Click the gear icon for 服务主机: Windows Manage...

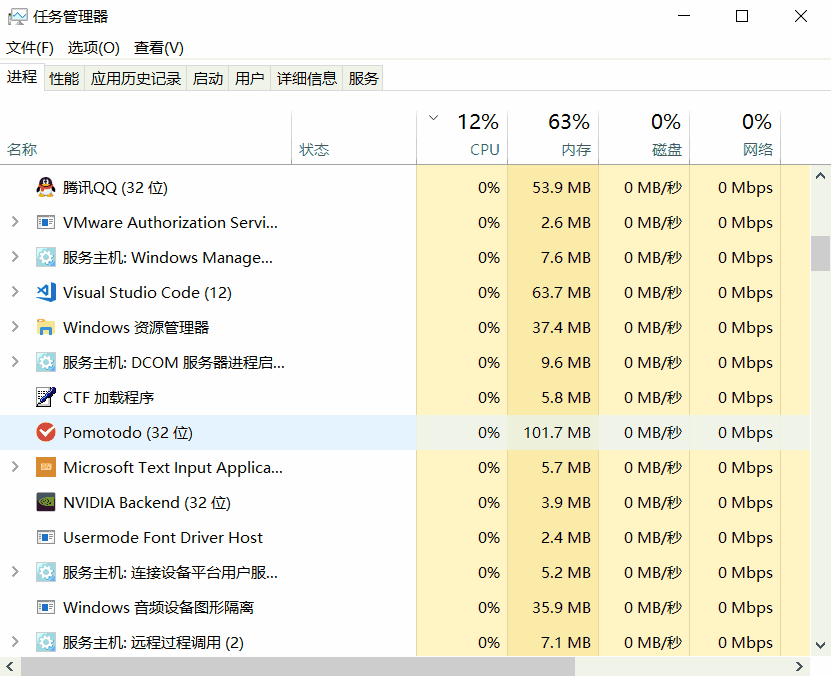pos(46,257)
